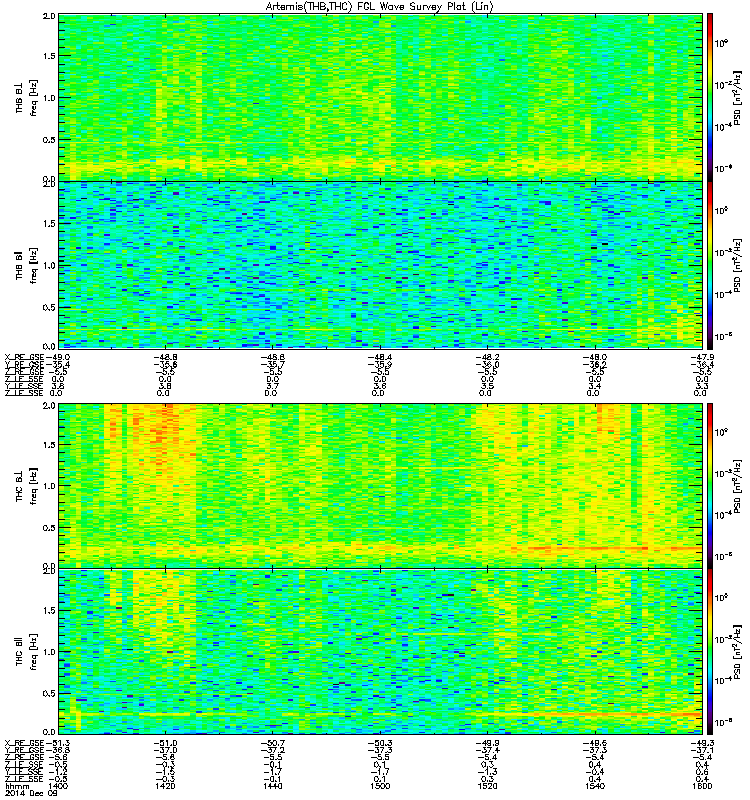Click the THC B-perpendicular spectrogram panel
The height and width of the screenshot is (800, 750).
pos(380,486)
